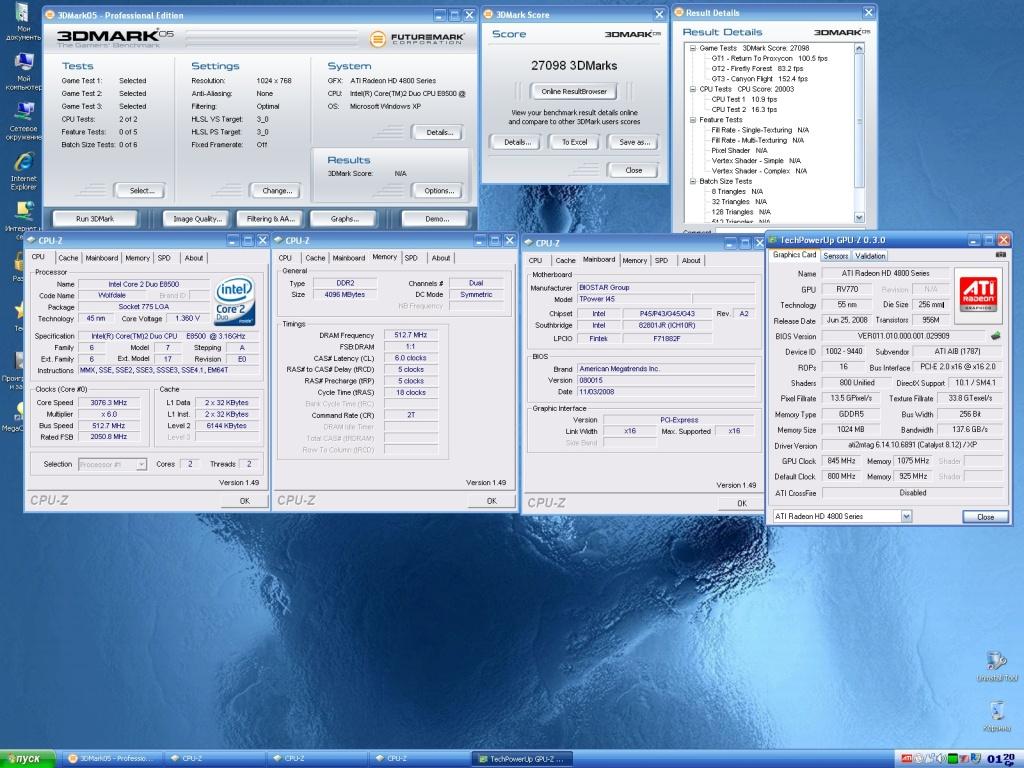The height and width of the screenshot is (768, 1024).
Task: Click Change button under Settings
Action: (276, 191)
